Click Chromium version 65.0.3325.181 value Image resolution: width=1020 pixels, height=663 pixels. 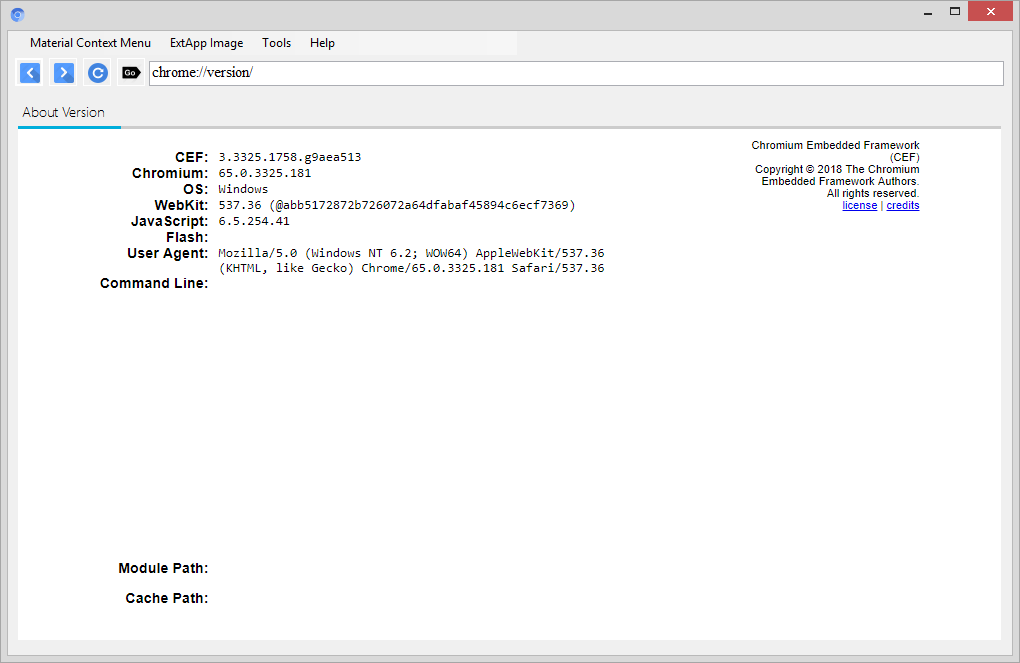coord(265,173)
